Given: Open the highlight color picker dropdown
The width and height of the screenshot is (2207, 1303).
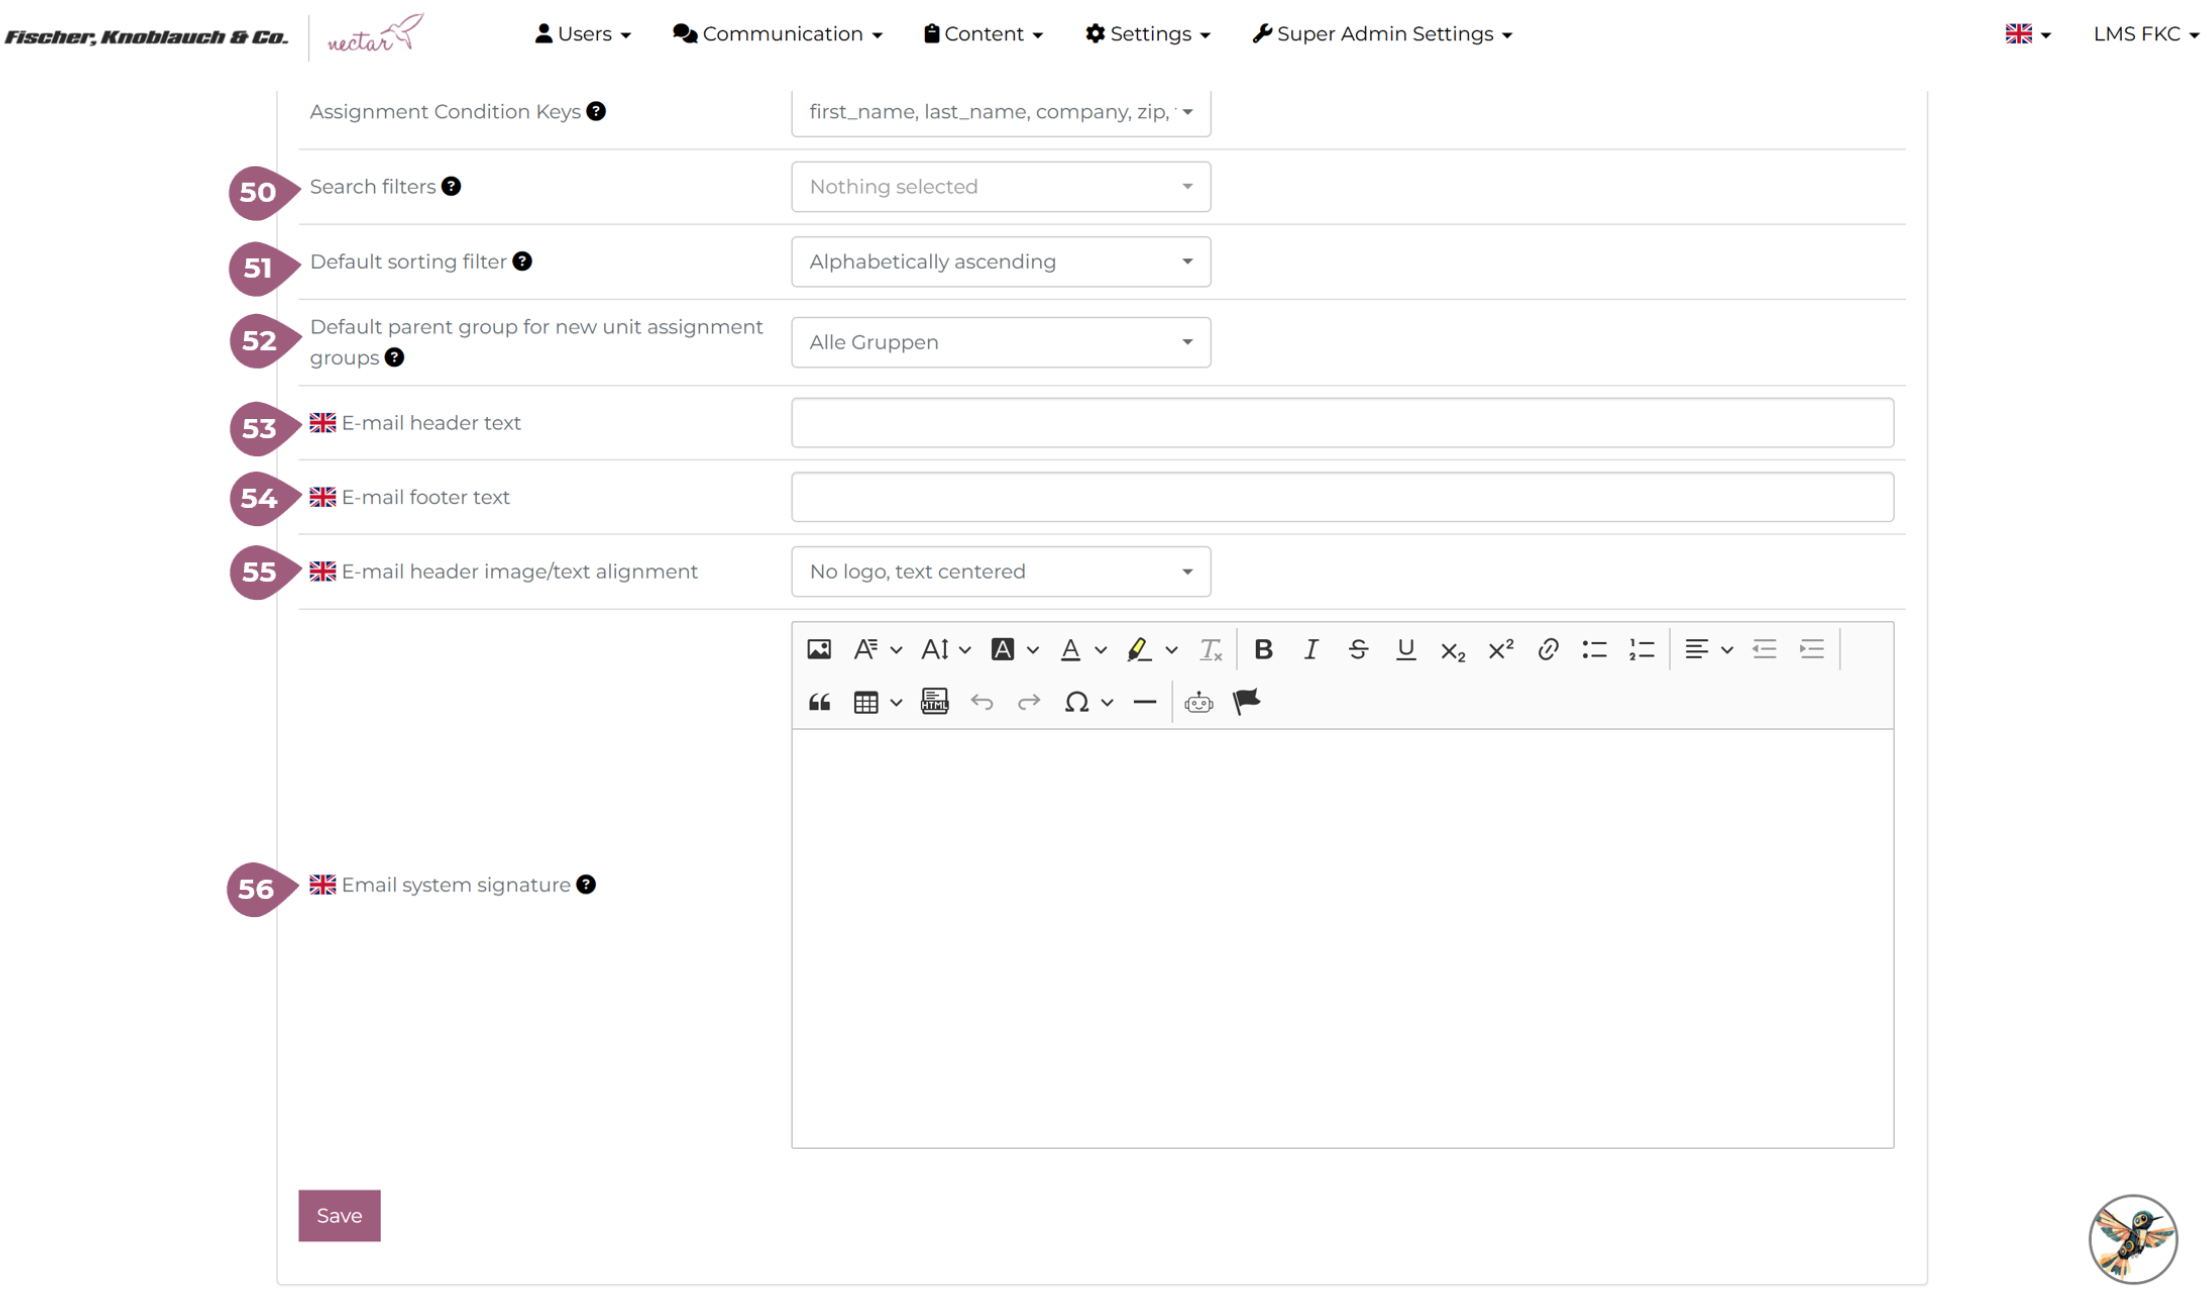Looking at the screenshot, I should (x=1171, y=650).
